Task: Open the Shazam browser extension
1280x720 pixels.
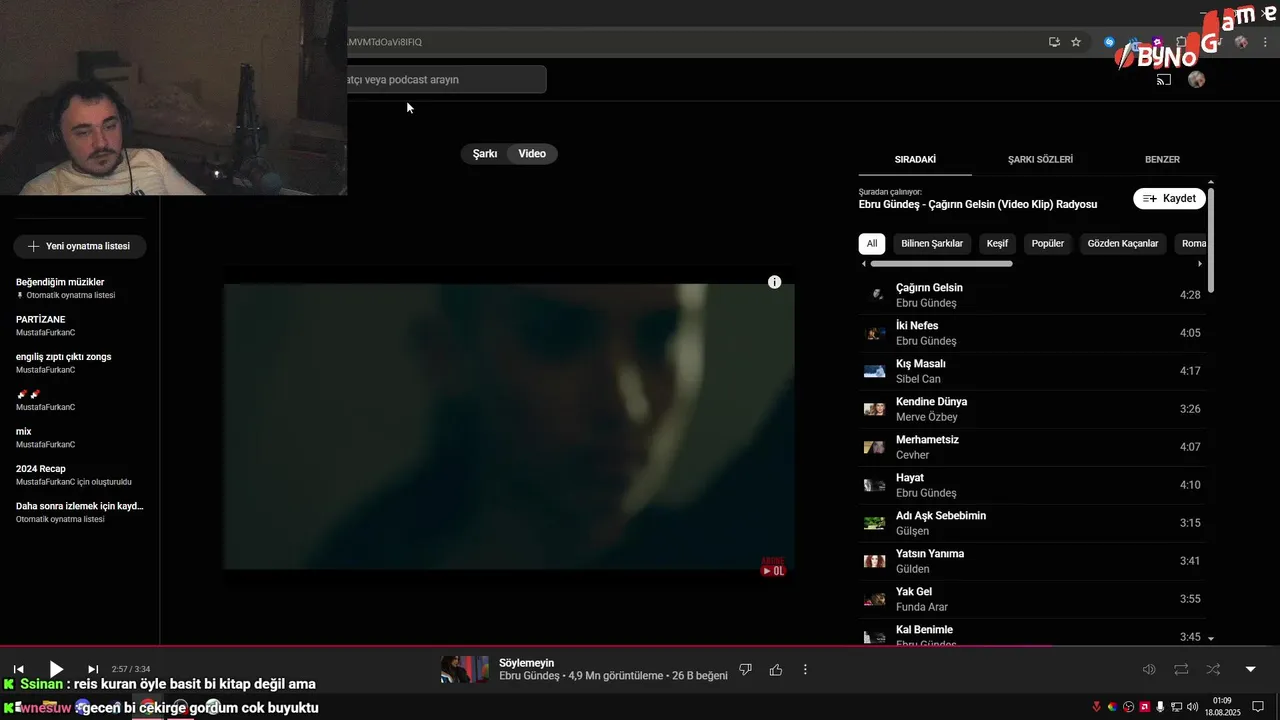Action: (1109, 42)
